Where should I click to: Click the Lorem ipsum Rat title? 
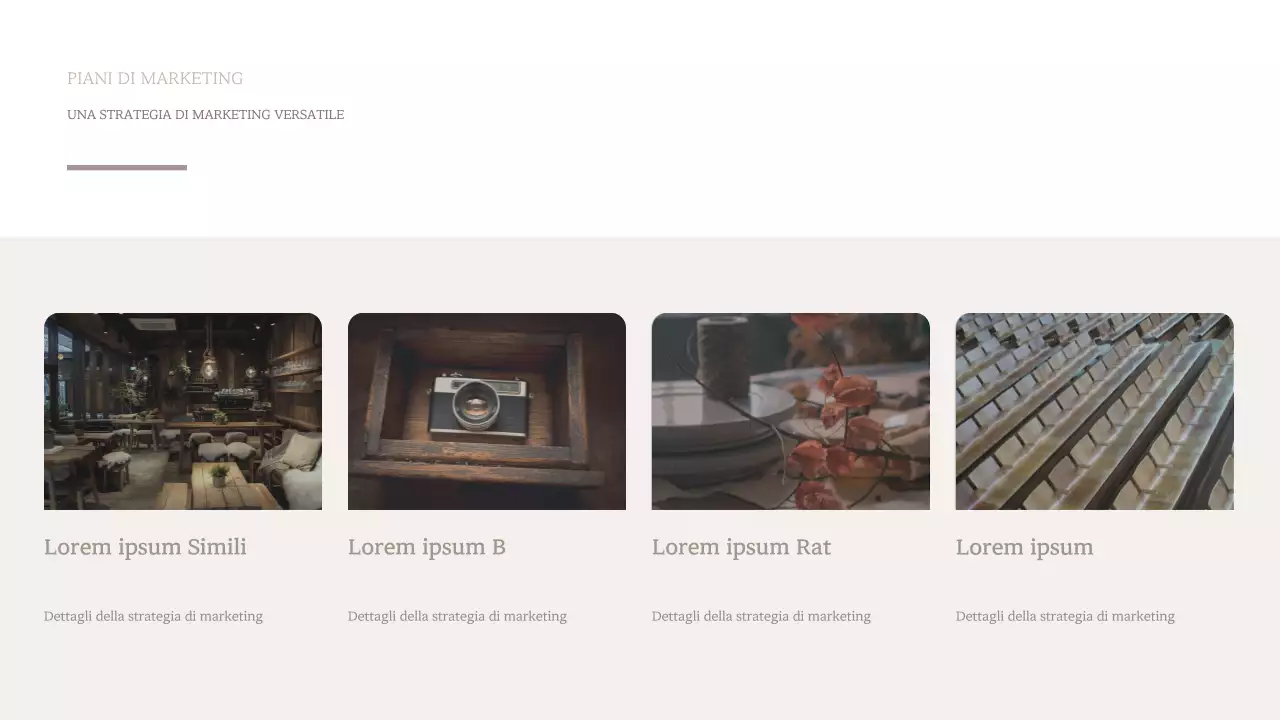[741, 547]
